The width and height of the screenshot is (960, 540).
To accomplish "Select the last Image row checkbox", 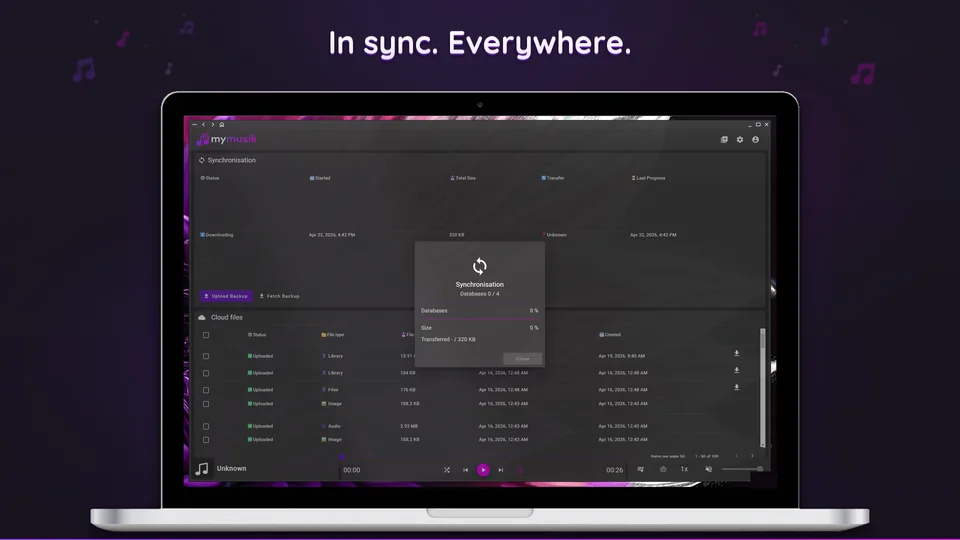I will click(206, 440).
